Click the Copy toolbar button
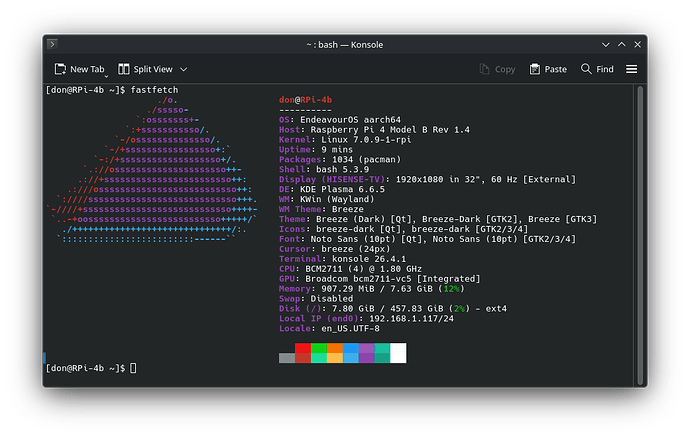This screenshot has width=690, height=438. 497,69
